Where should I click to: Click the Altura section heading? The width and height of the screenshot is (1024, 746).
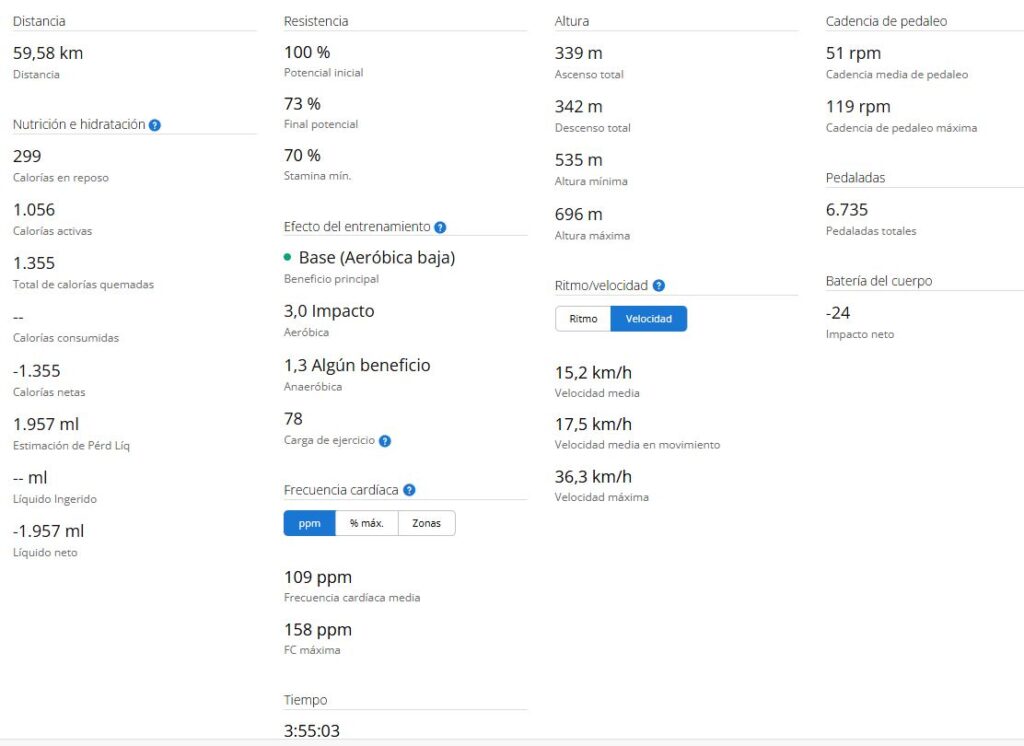[572, 21]
